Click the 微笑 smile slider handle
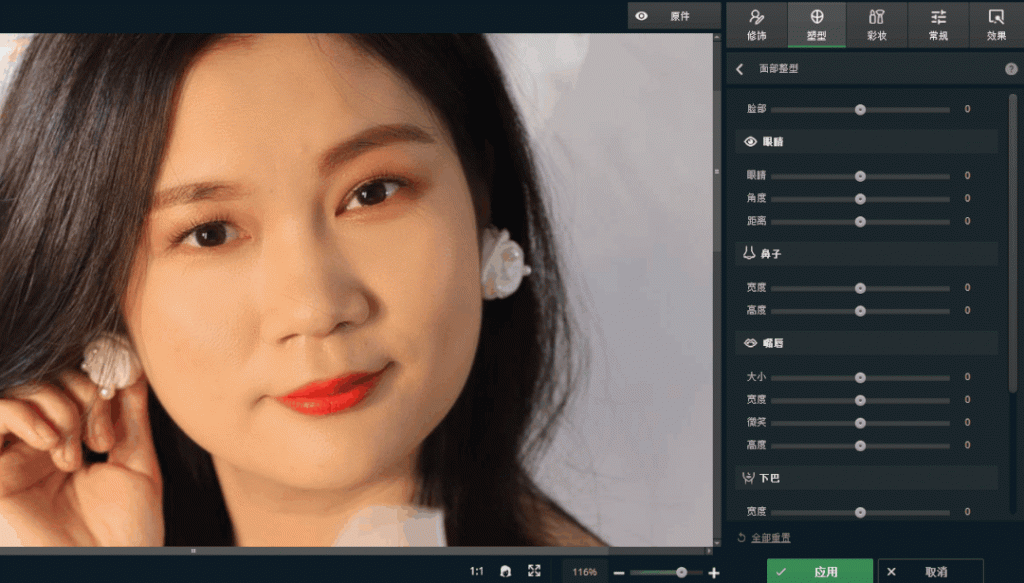 (x=860, y=422)
